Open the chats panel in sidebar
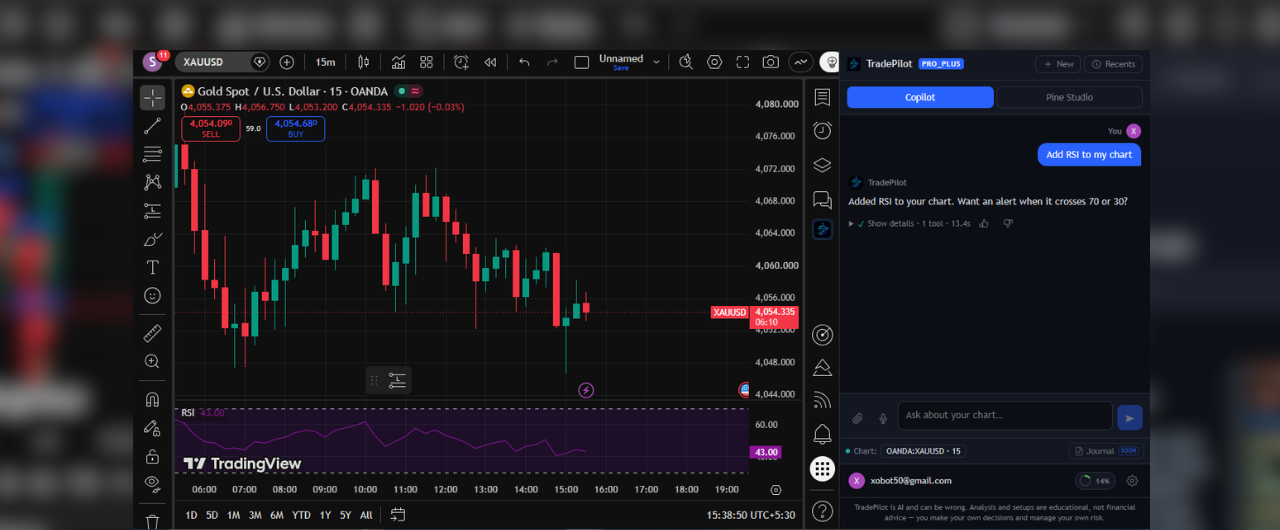This screenshot has width=1280, height=530. [822, 199]
